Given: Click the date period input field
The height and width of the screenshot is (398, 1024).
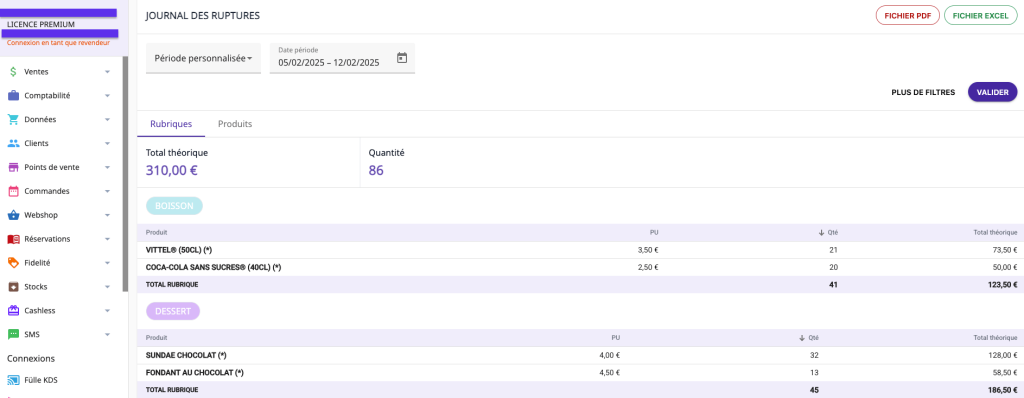Looking at the screenshot, I should coord(342,58).
